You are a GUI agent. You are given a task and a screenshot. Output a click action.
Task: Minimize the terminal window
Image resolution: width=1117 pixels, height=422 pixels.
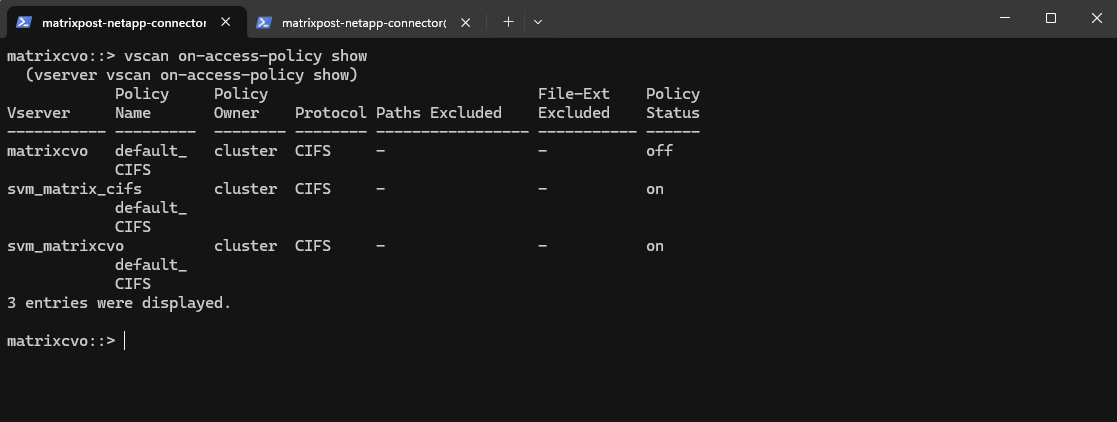coord(1004,18)
